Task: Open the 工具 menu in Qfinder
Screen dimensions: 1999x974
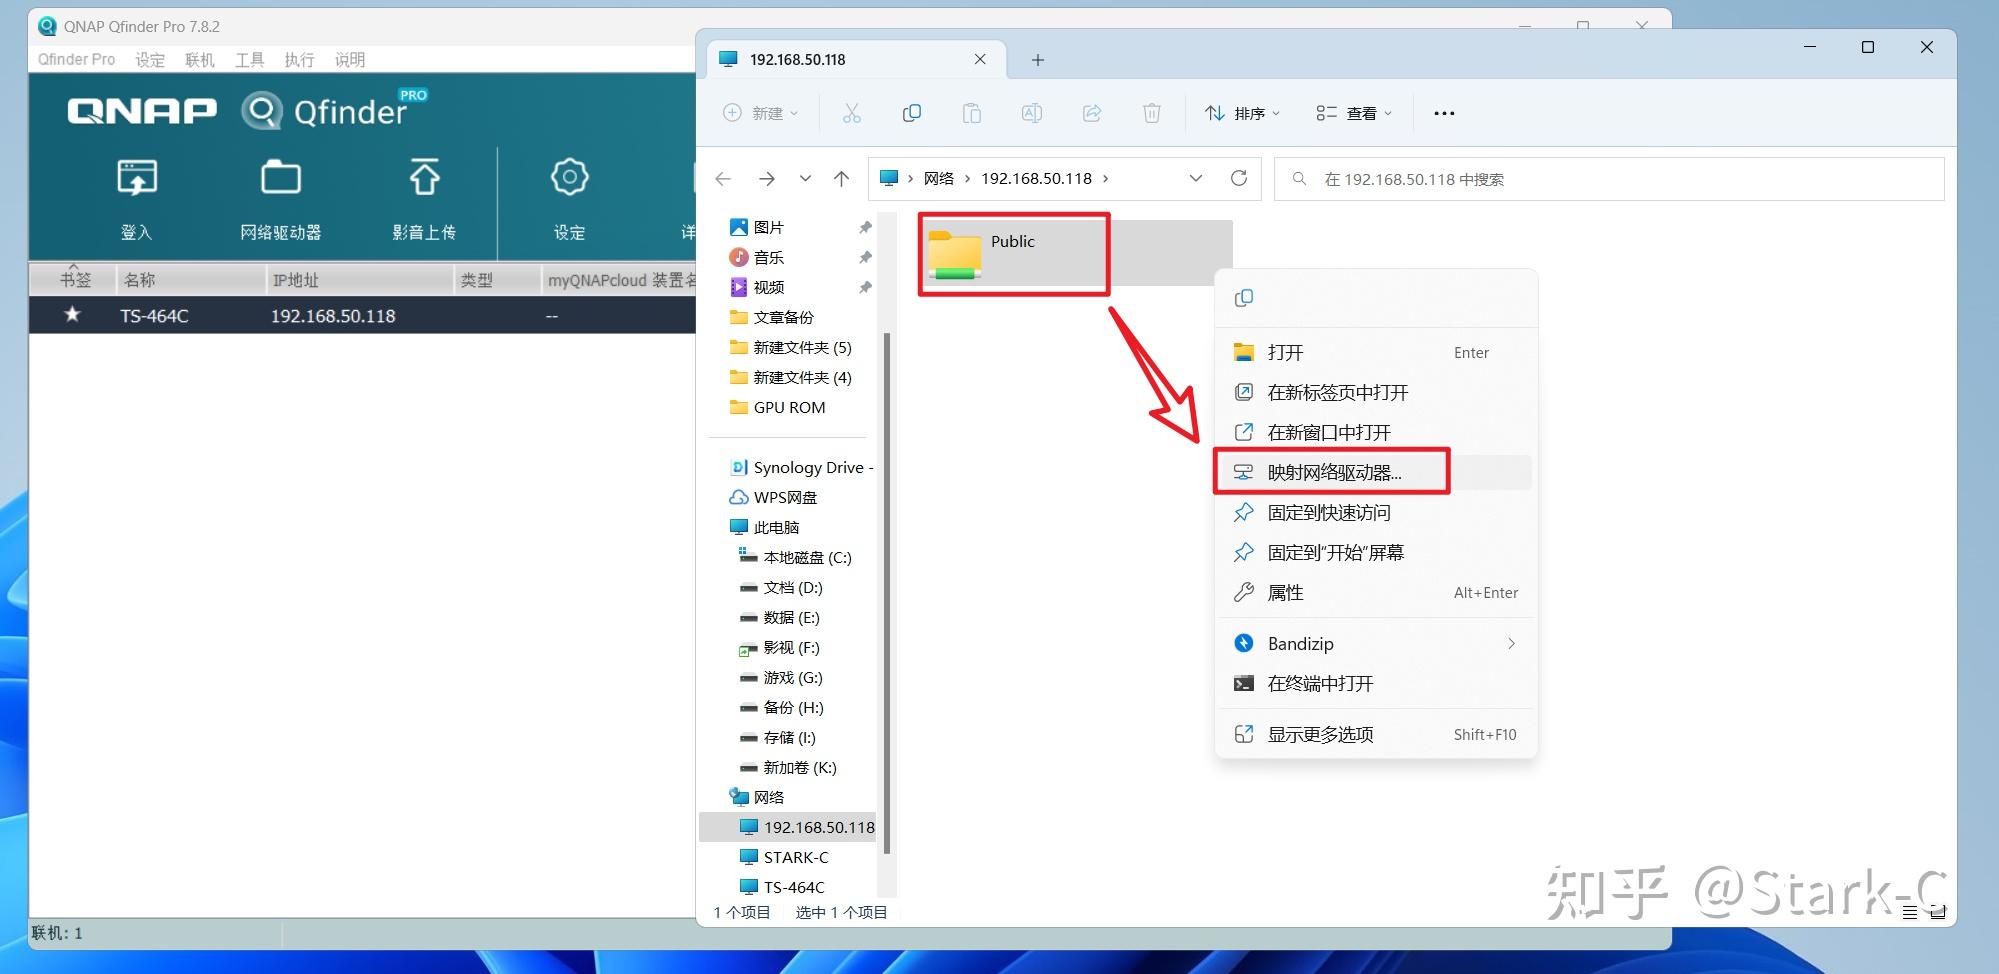Action: pos(250,59)
